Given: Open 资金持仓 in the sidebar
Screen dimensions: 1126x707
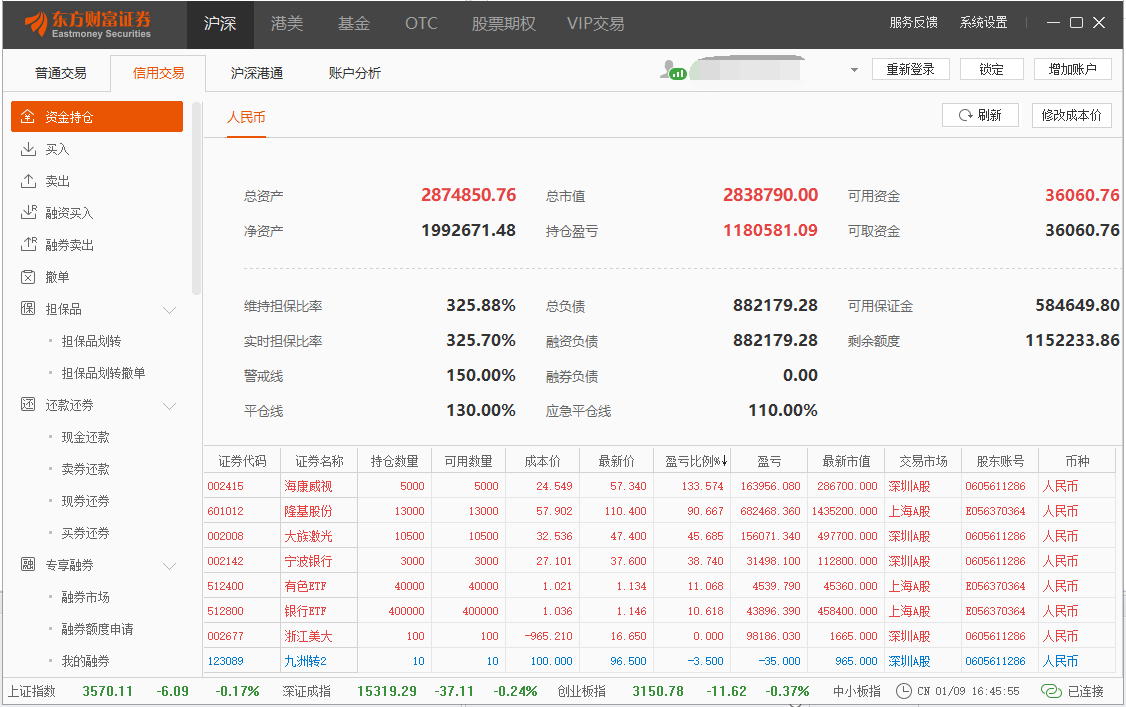Looking at the screenshot, I should coord(97,116).
